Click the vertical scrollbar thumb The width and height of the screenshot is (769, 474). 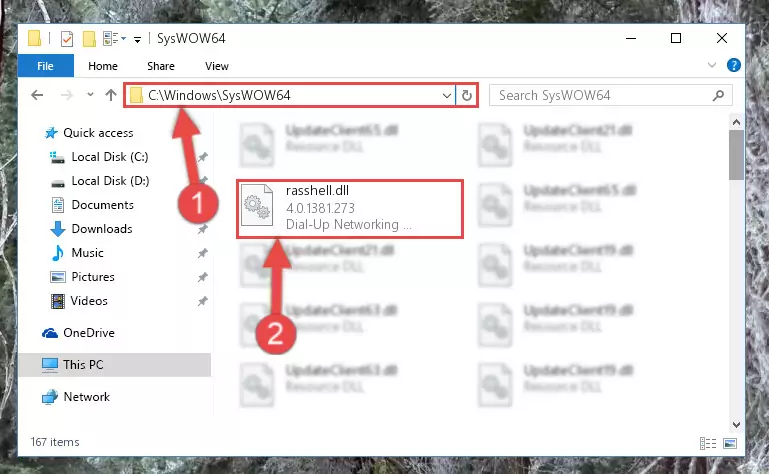736,155
